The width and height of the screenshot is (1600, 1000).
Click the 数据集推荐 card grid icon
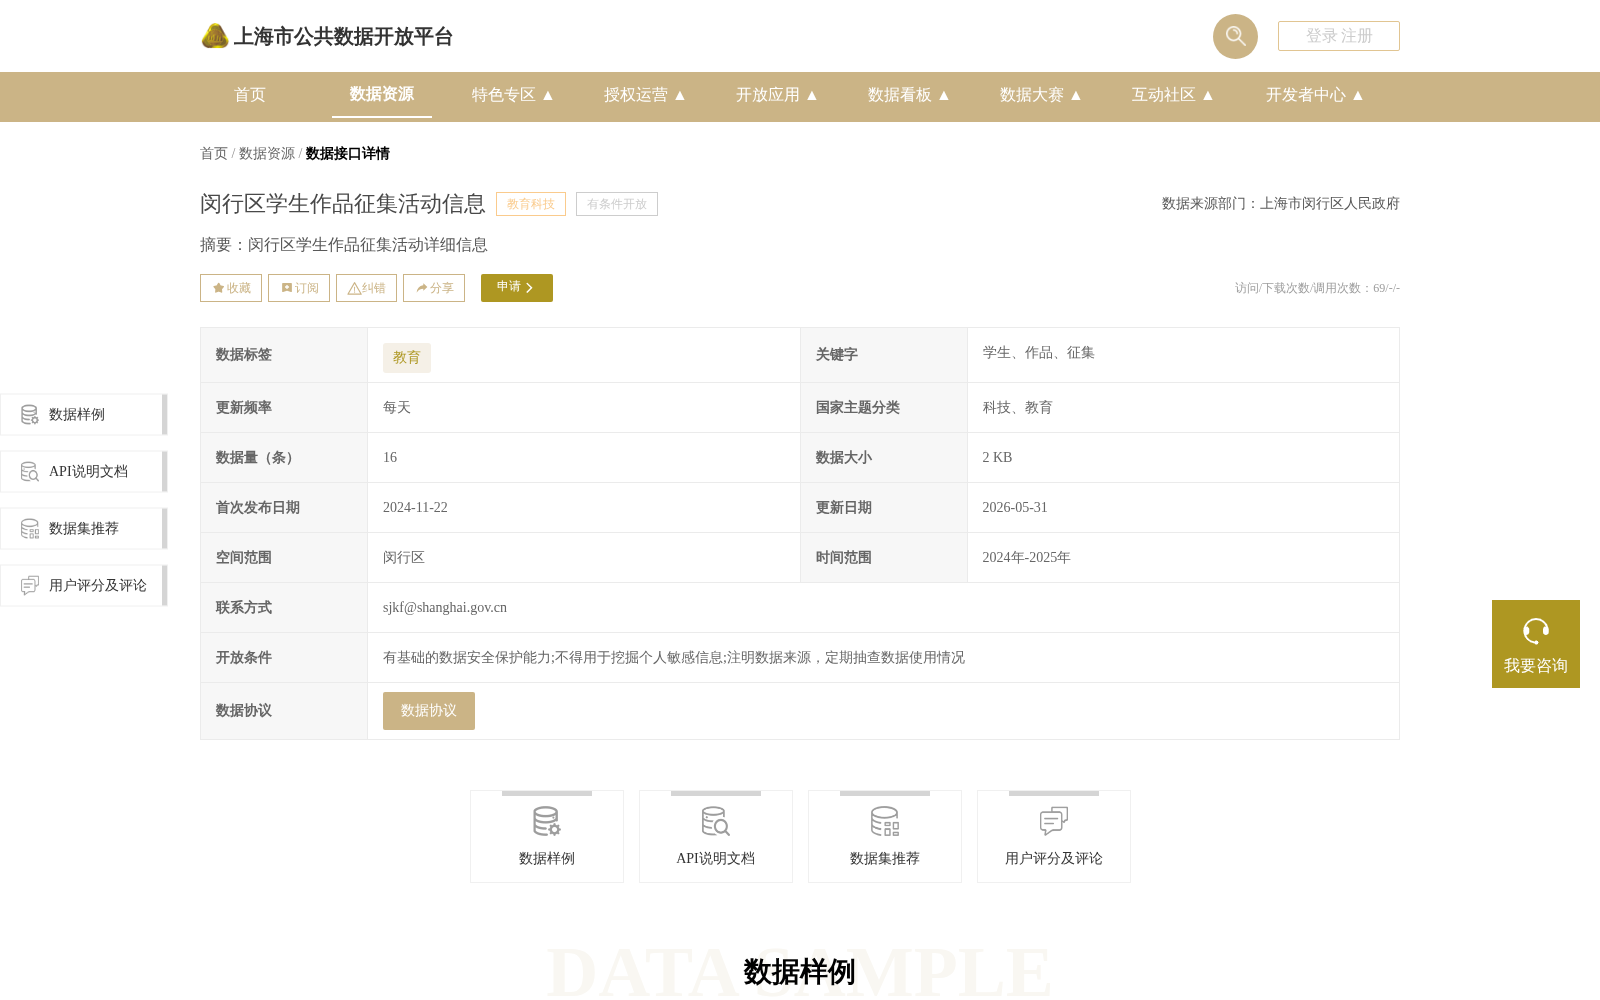point(885,822)
